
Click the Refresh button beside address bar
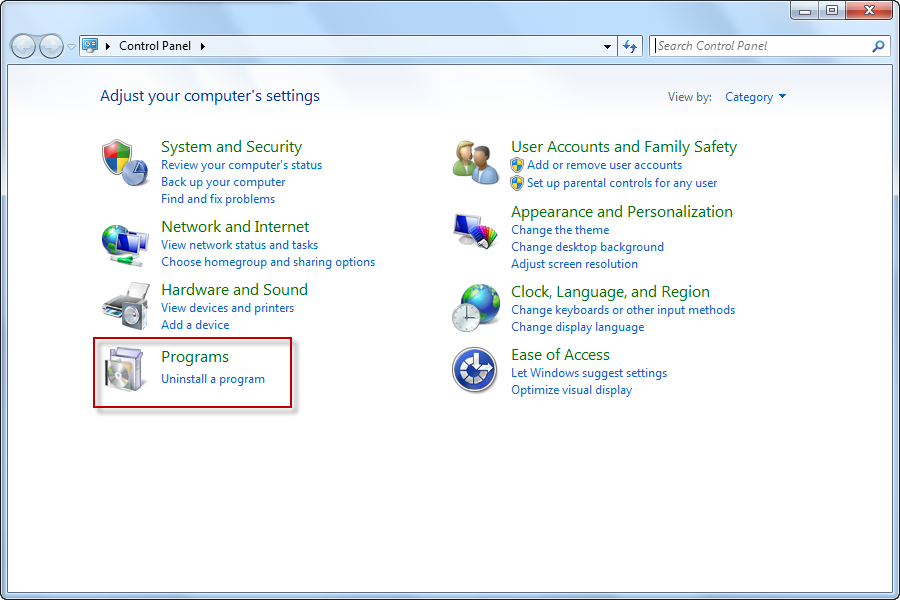coord(630,46)
